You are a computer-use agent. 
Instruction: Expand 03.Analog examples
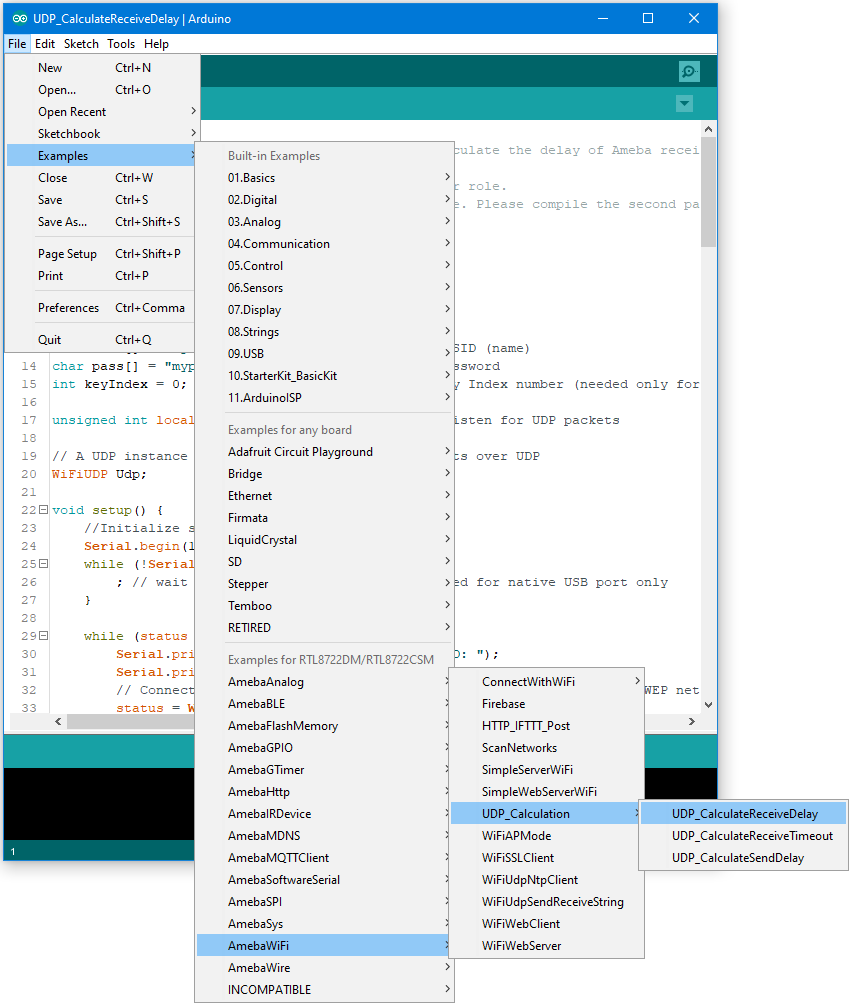point(325,221)
